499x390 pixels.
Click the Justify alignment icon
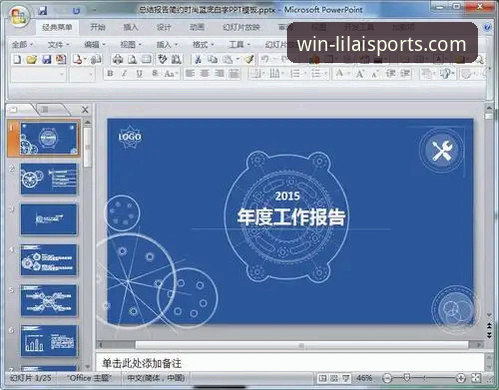pyautogui.click(x=235, y=73)
